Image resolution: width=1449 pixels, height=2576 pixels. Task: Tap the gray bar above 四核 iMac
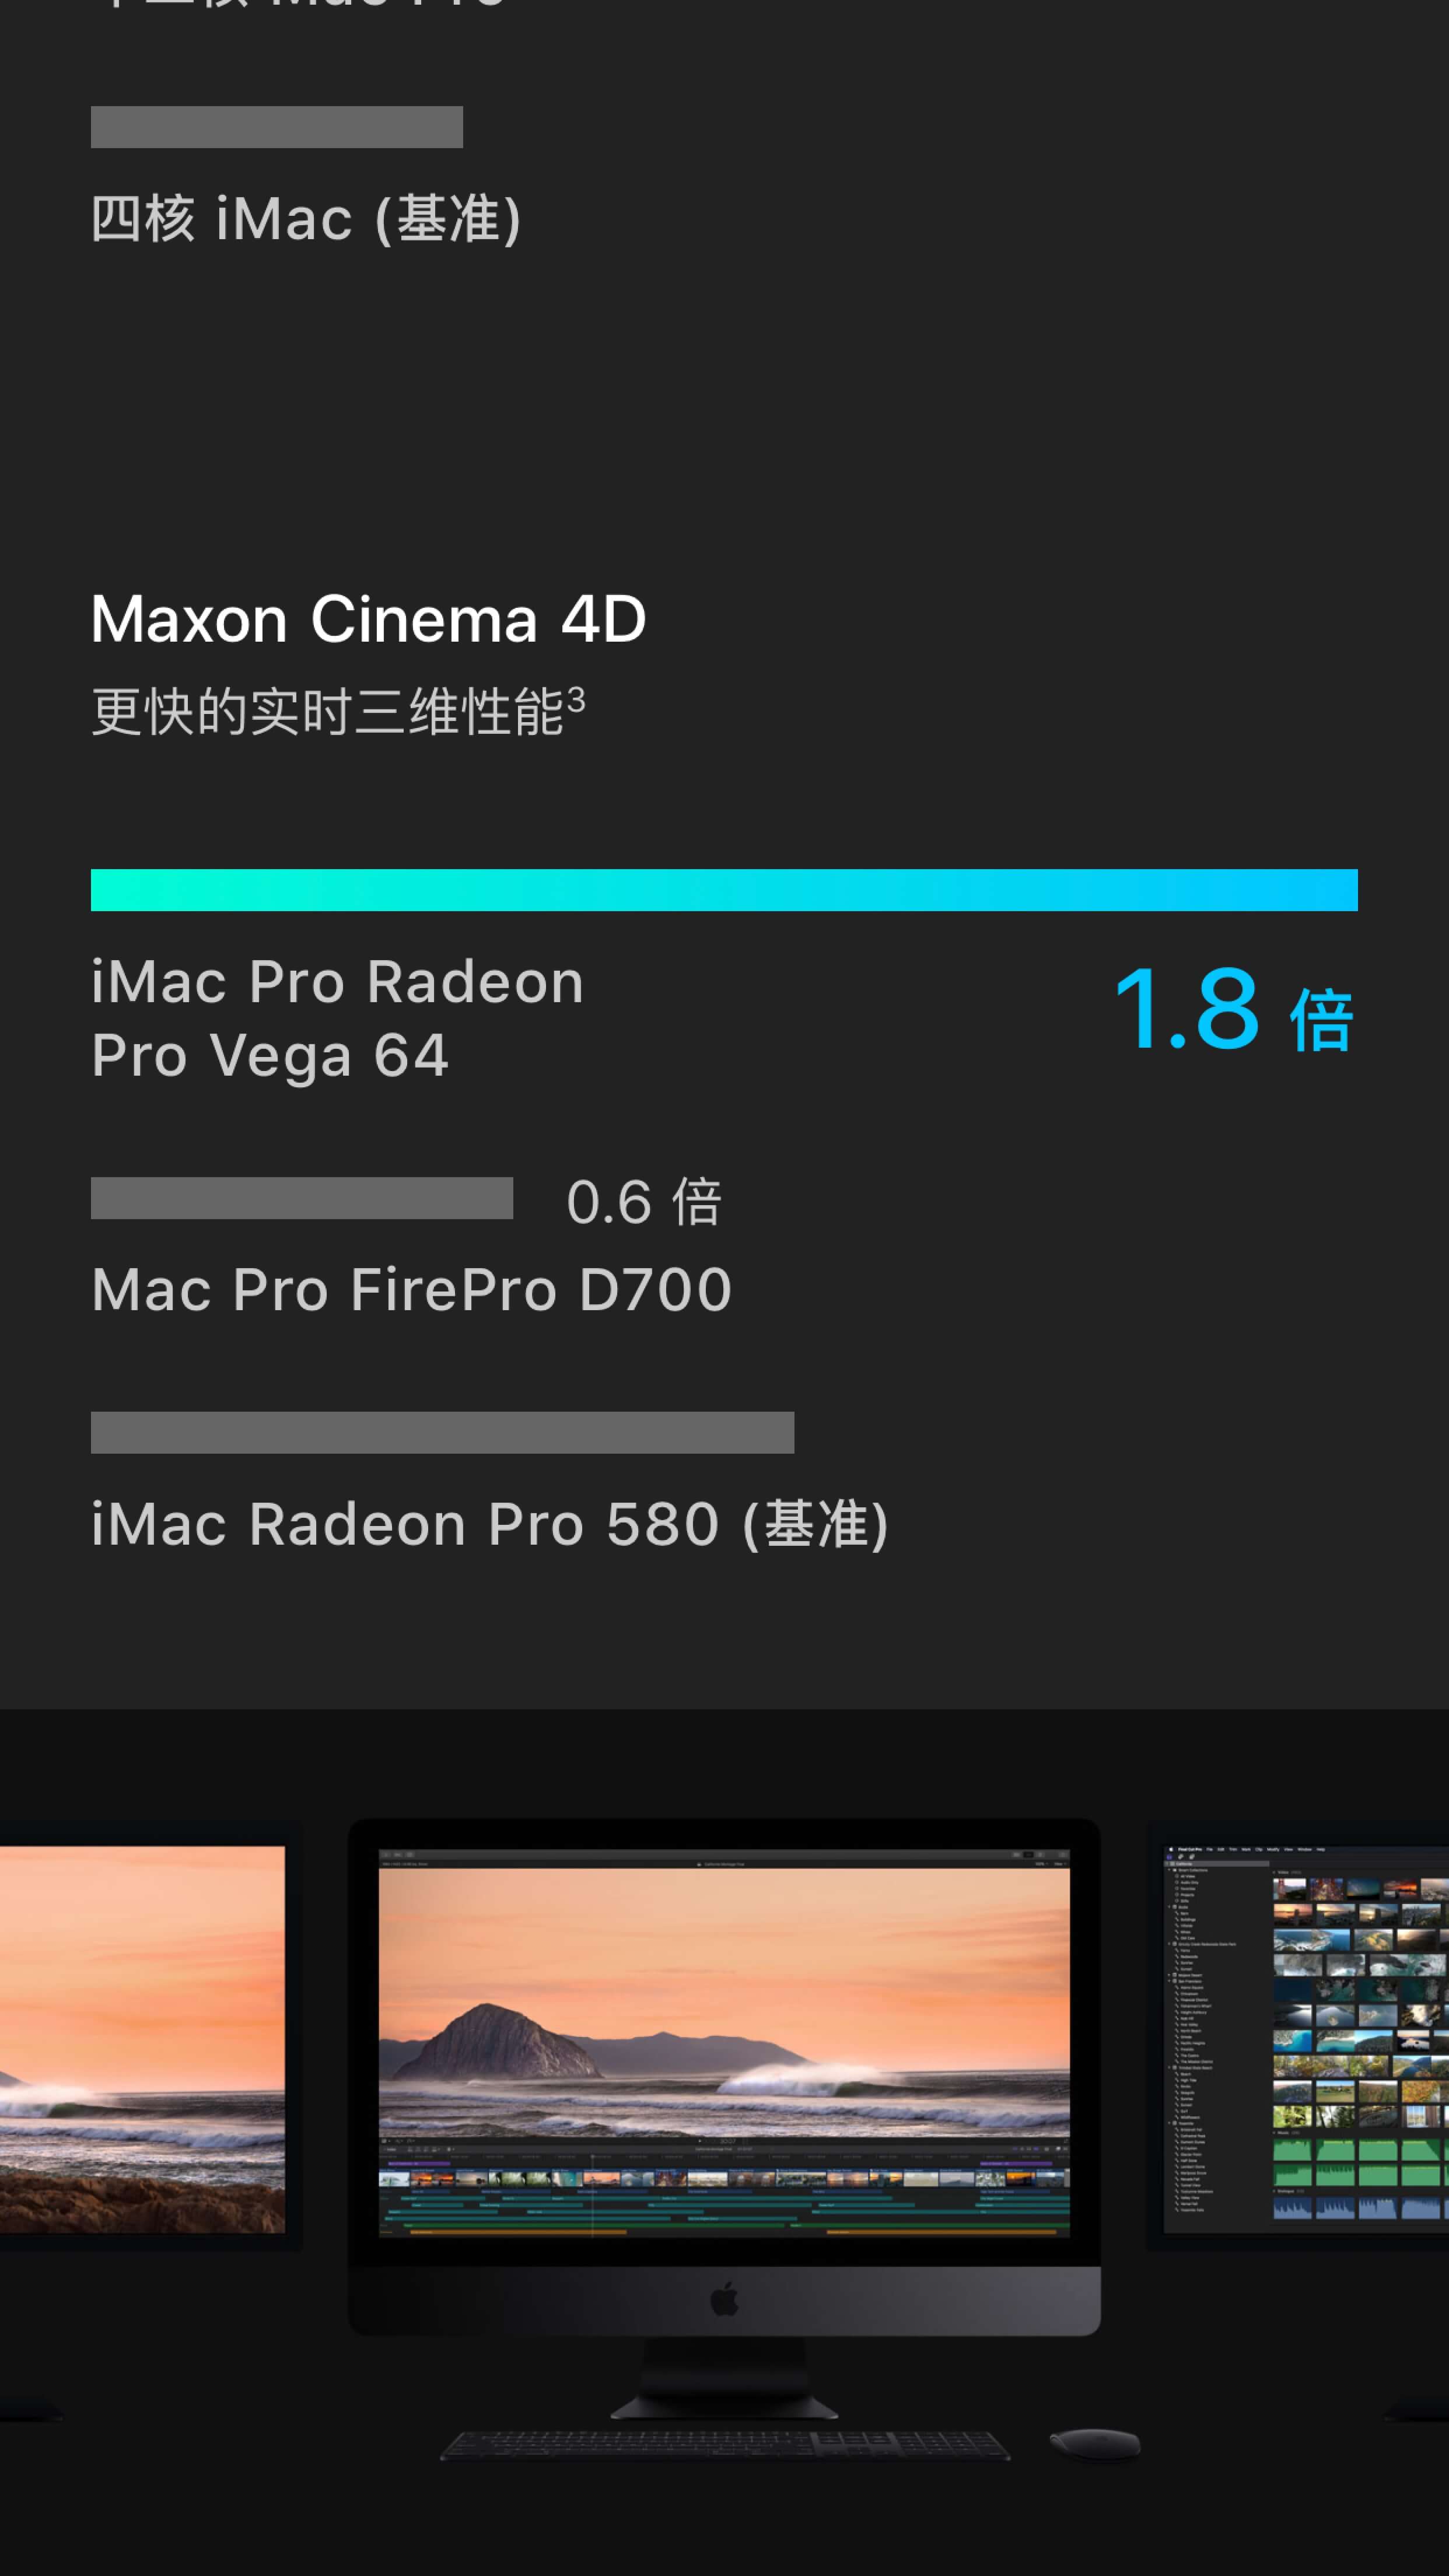[x=277, y=127]
